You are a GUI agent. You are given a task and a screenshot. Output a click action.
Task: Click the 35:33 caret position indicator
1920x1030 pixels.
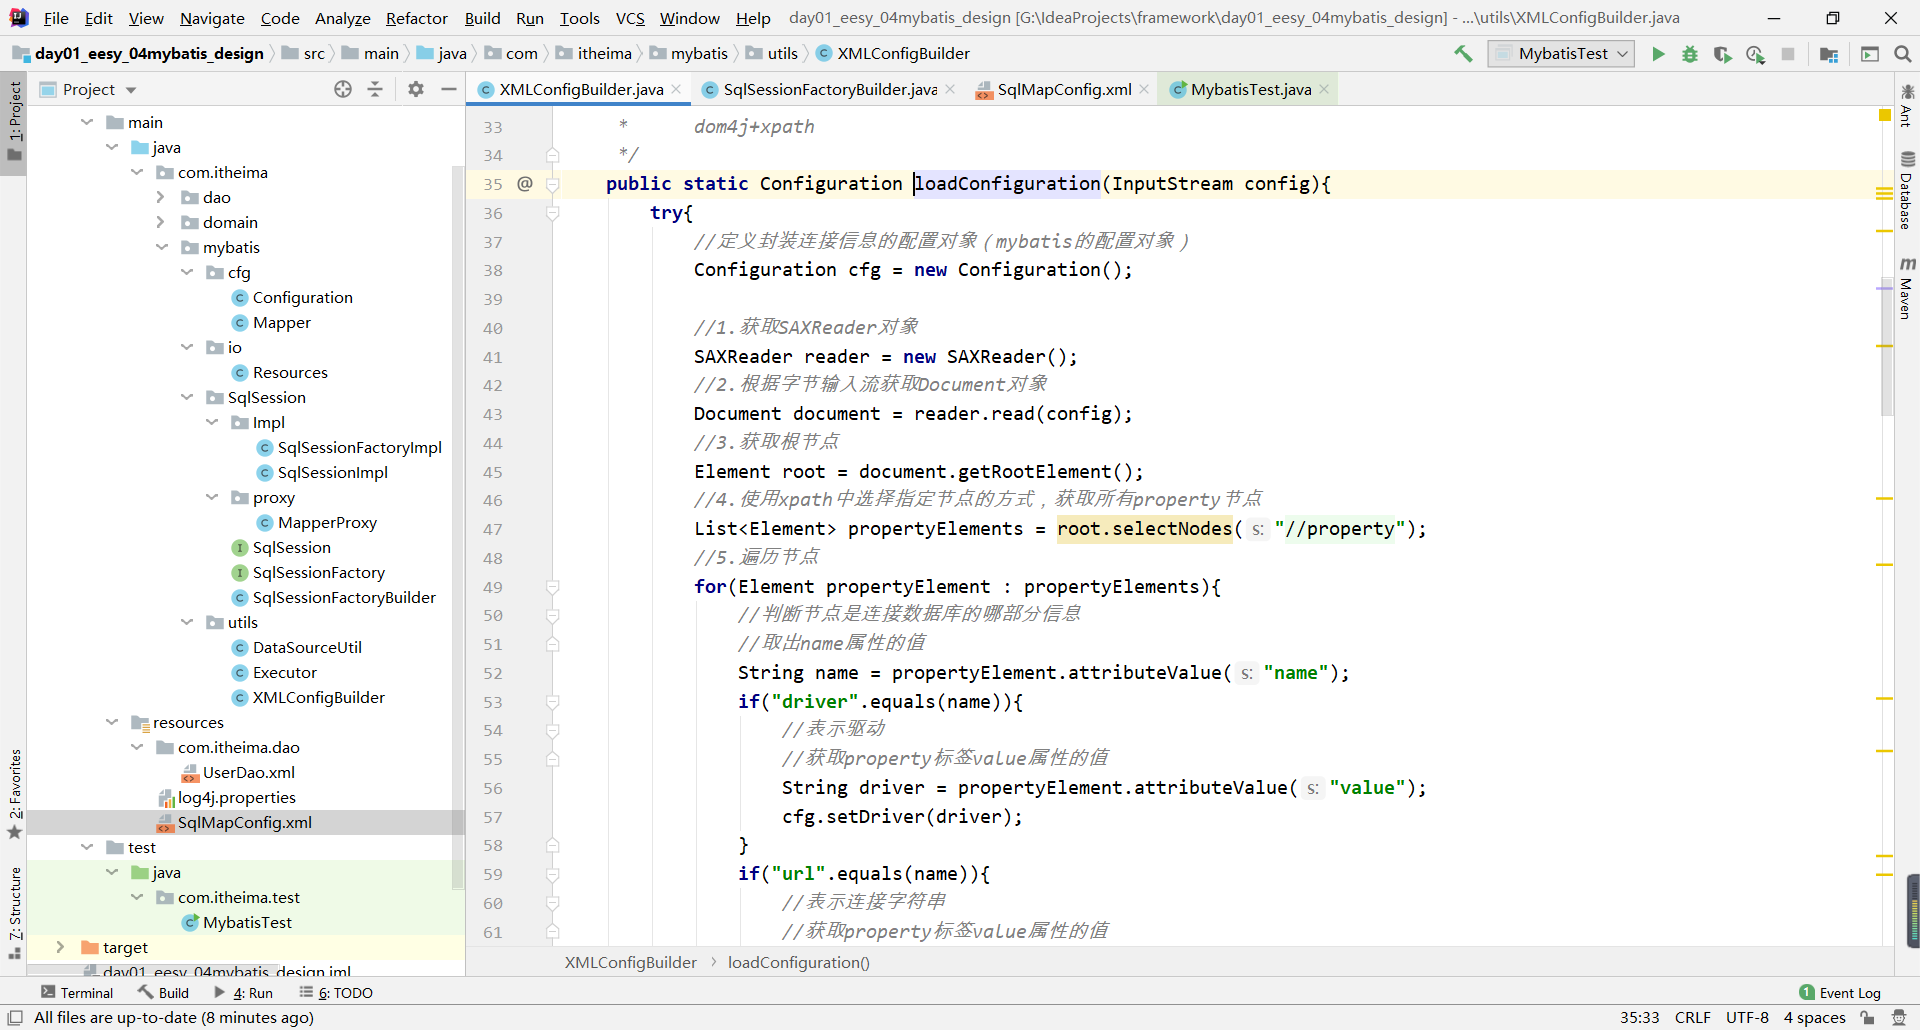[x=1639, y=1017]
